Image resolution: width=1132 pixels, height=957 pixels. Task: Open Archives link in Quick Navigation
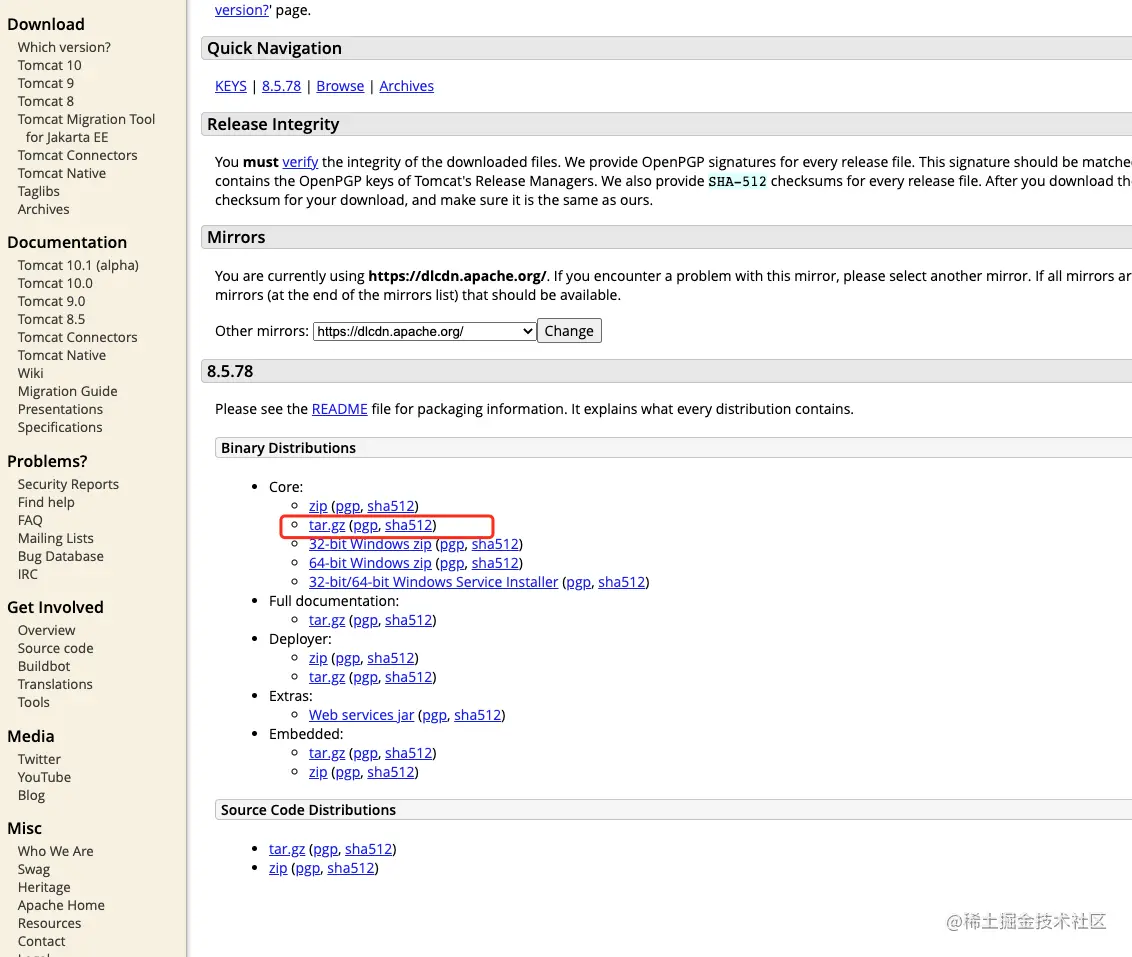pos(406,86)
